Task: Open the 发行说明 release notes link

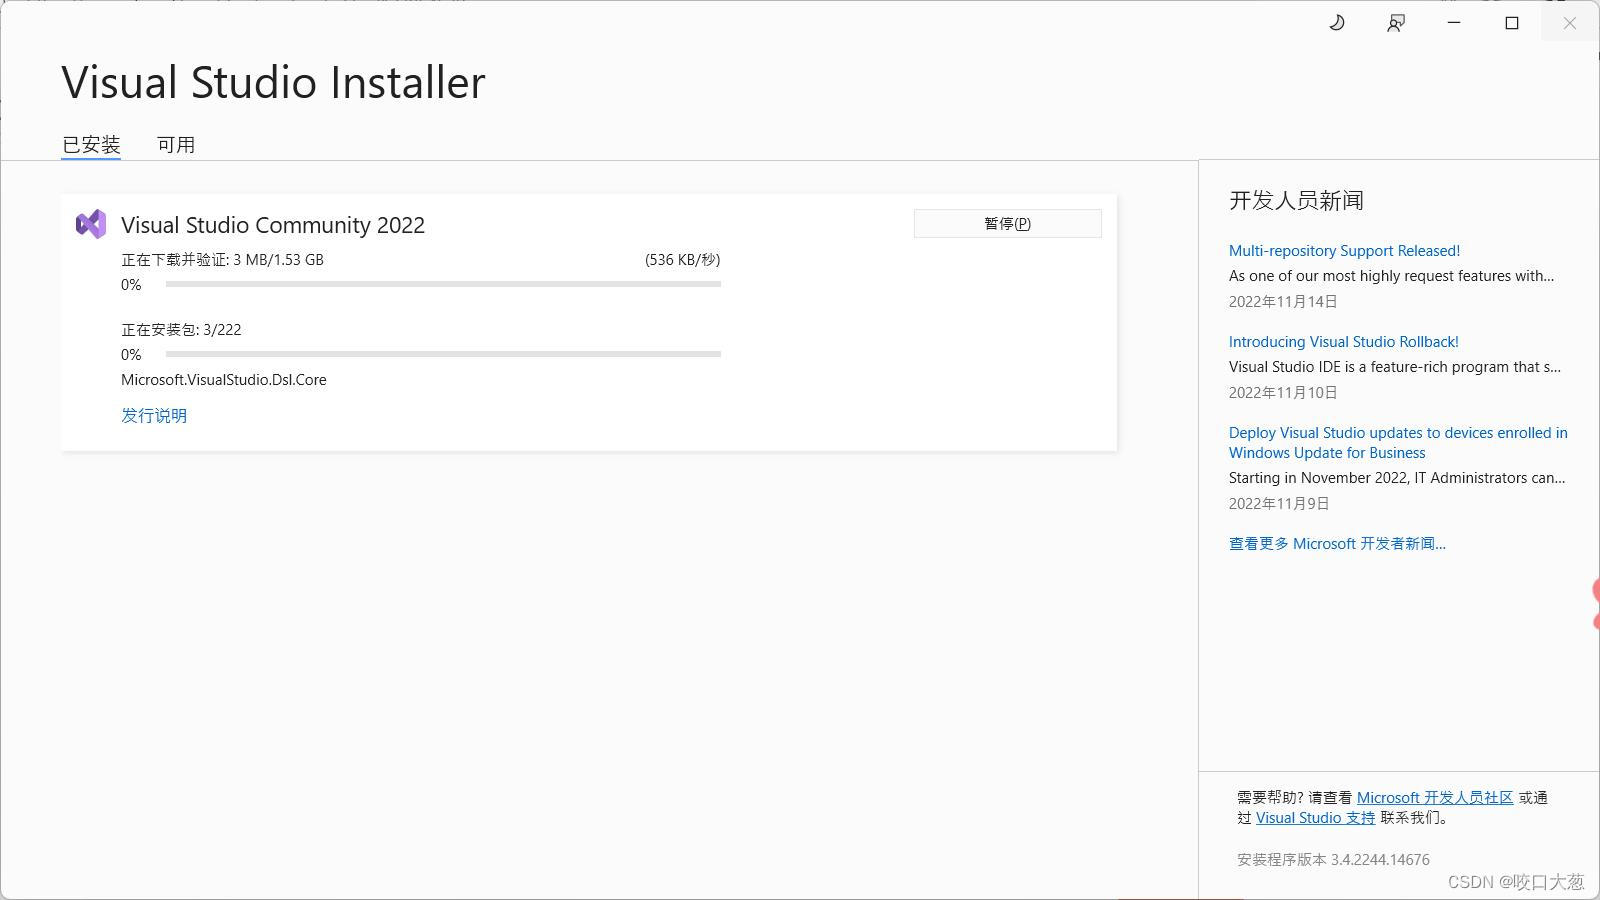Action: 154,415
